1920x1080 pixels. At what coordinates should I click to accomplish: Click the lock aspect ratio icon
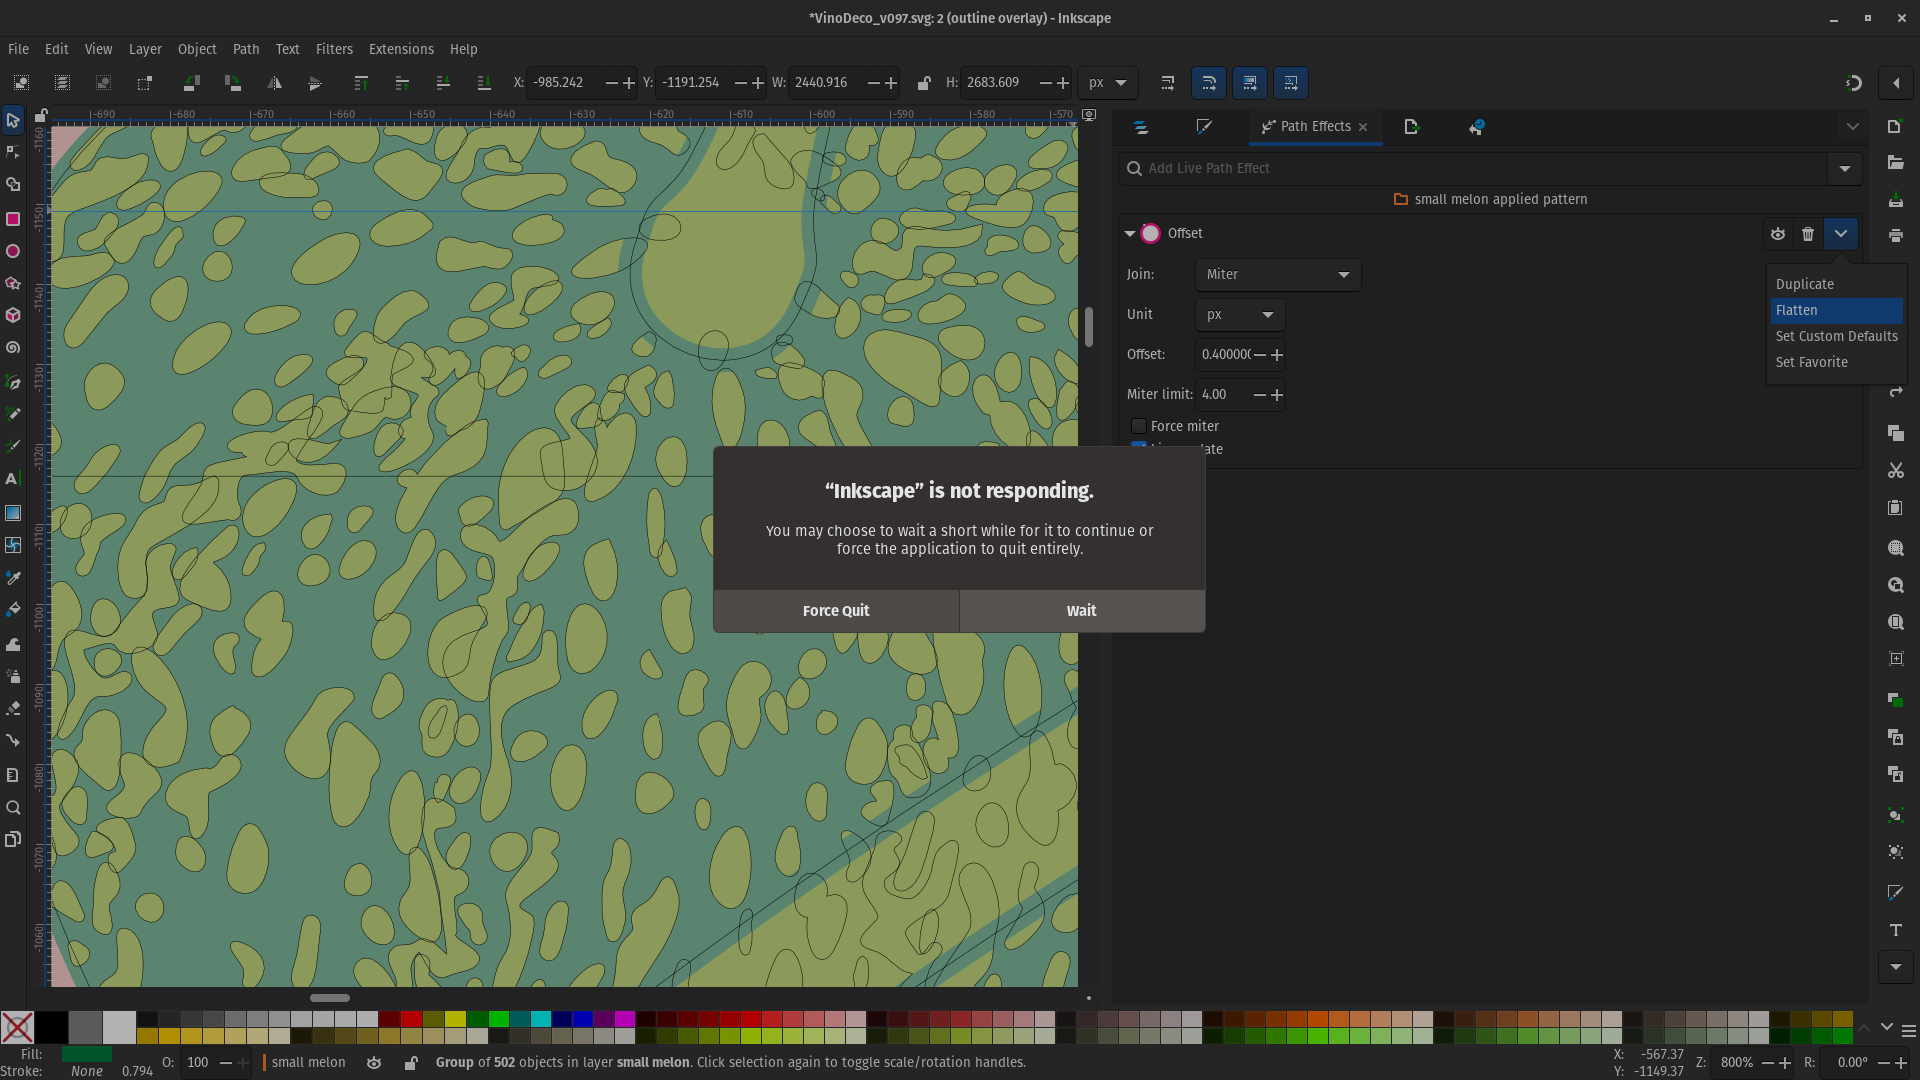924,83
